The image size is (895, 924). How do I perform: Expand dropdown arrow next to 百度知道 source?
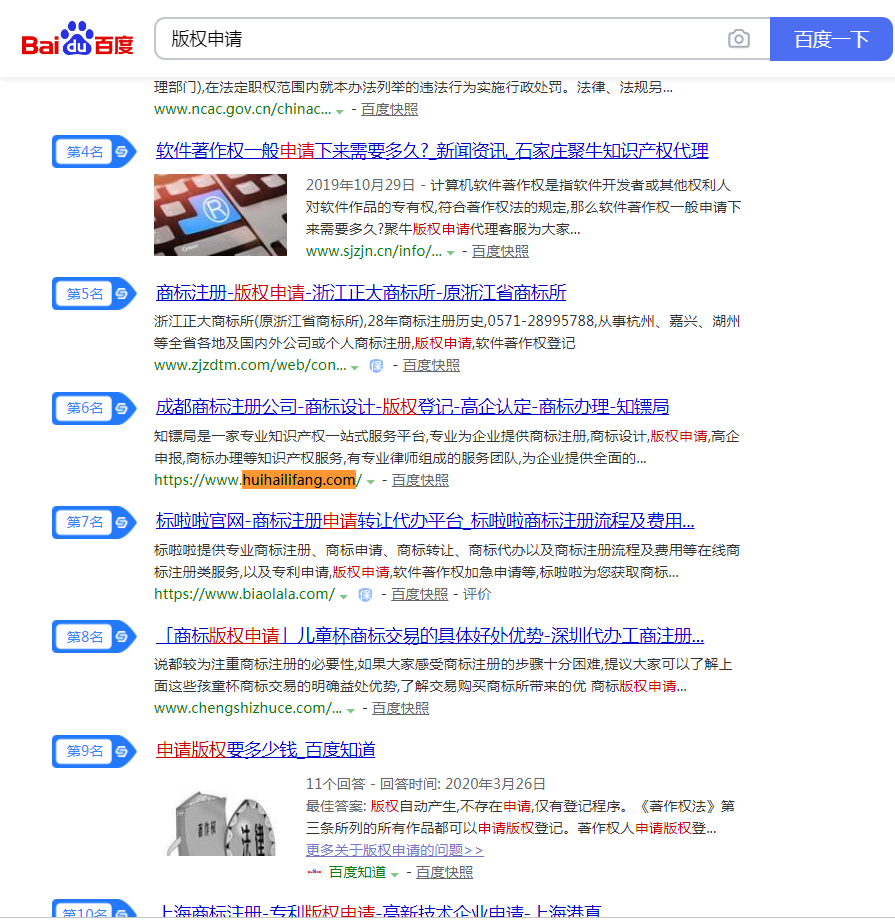point(395,874)
